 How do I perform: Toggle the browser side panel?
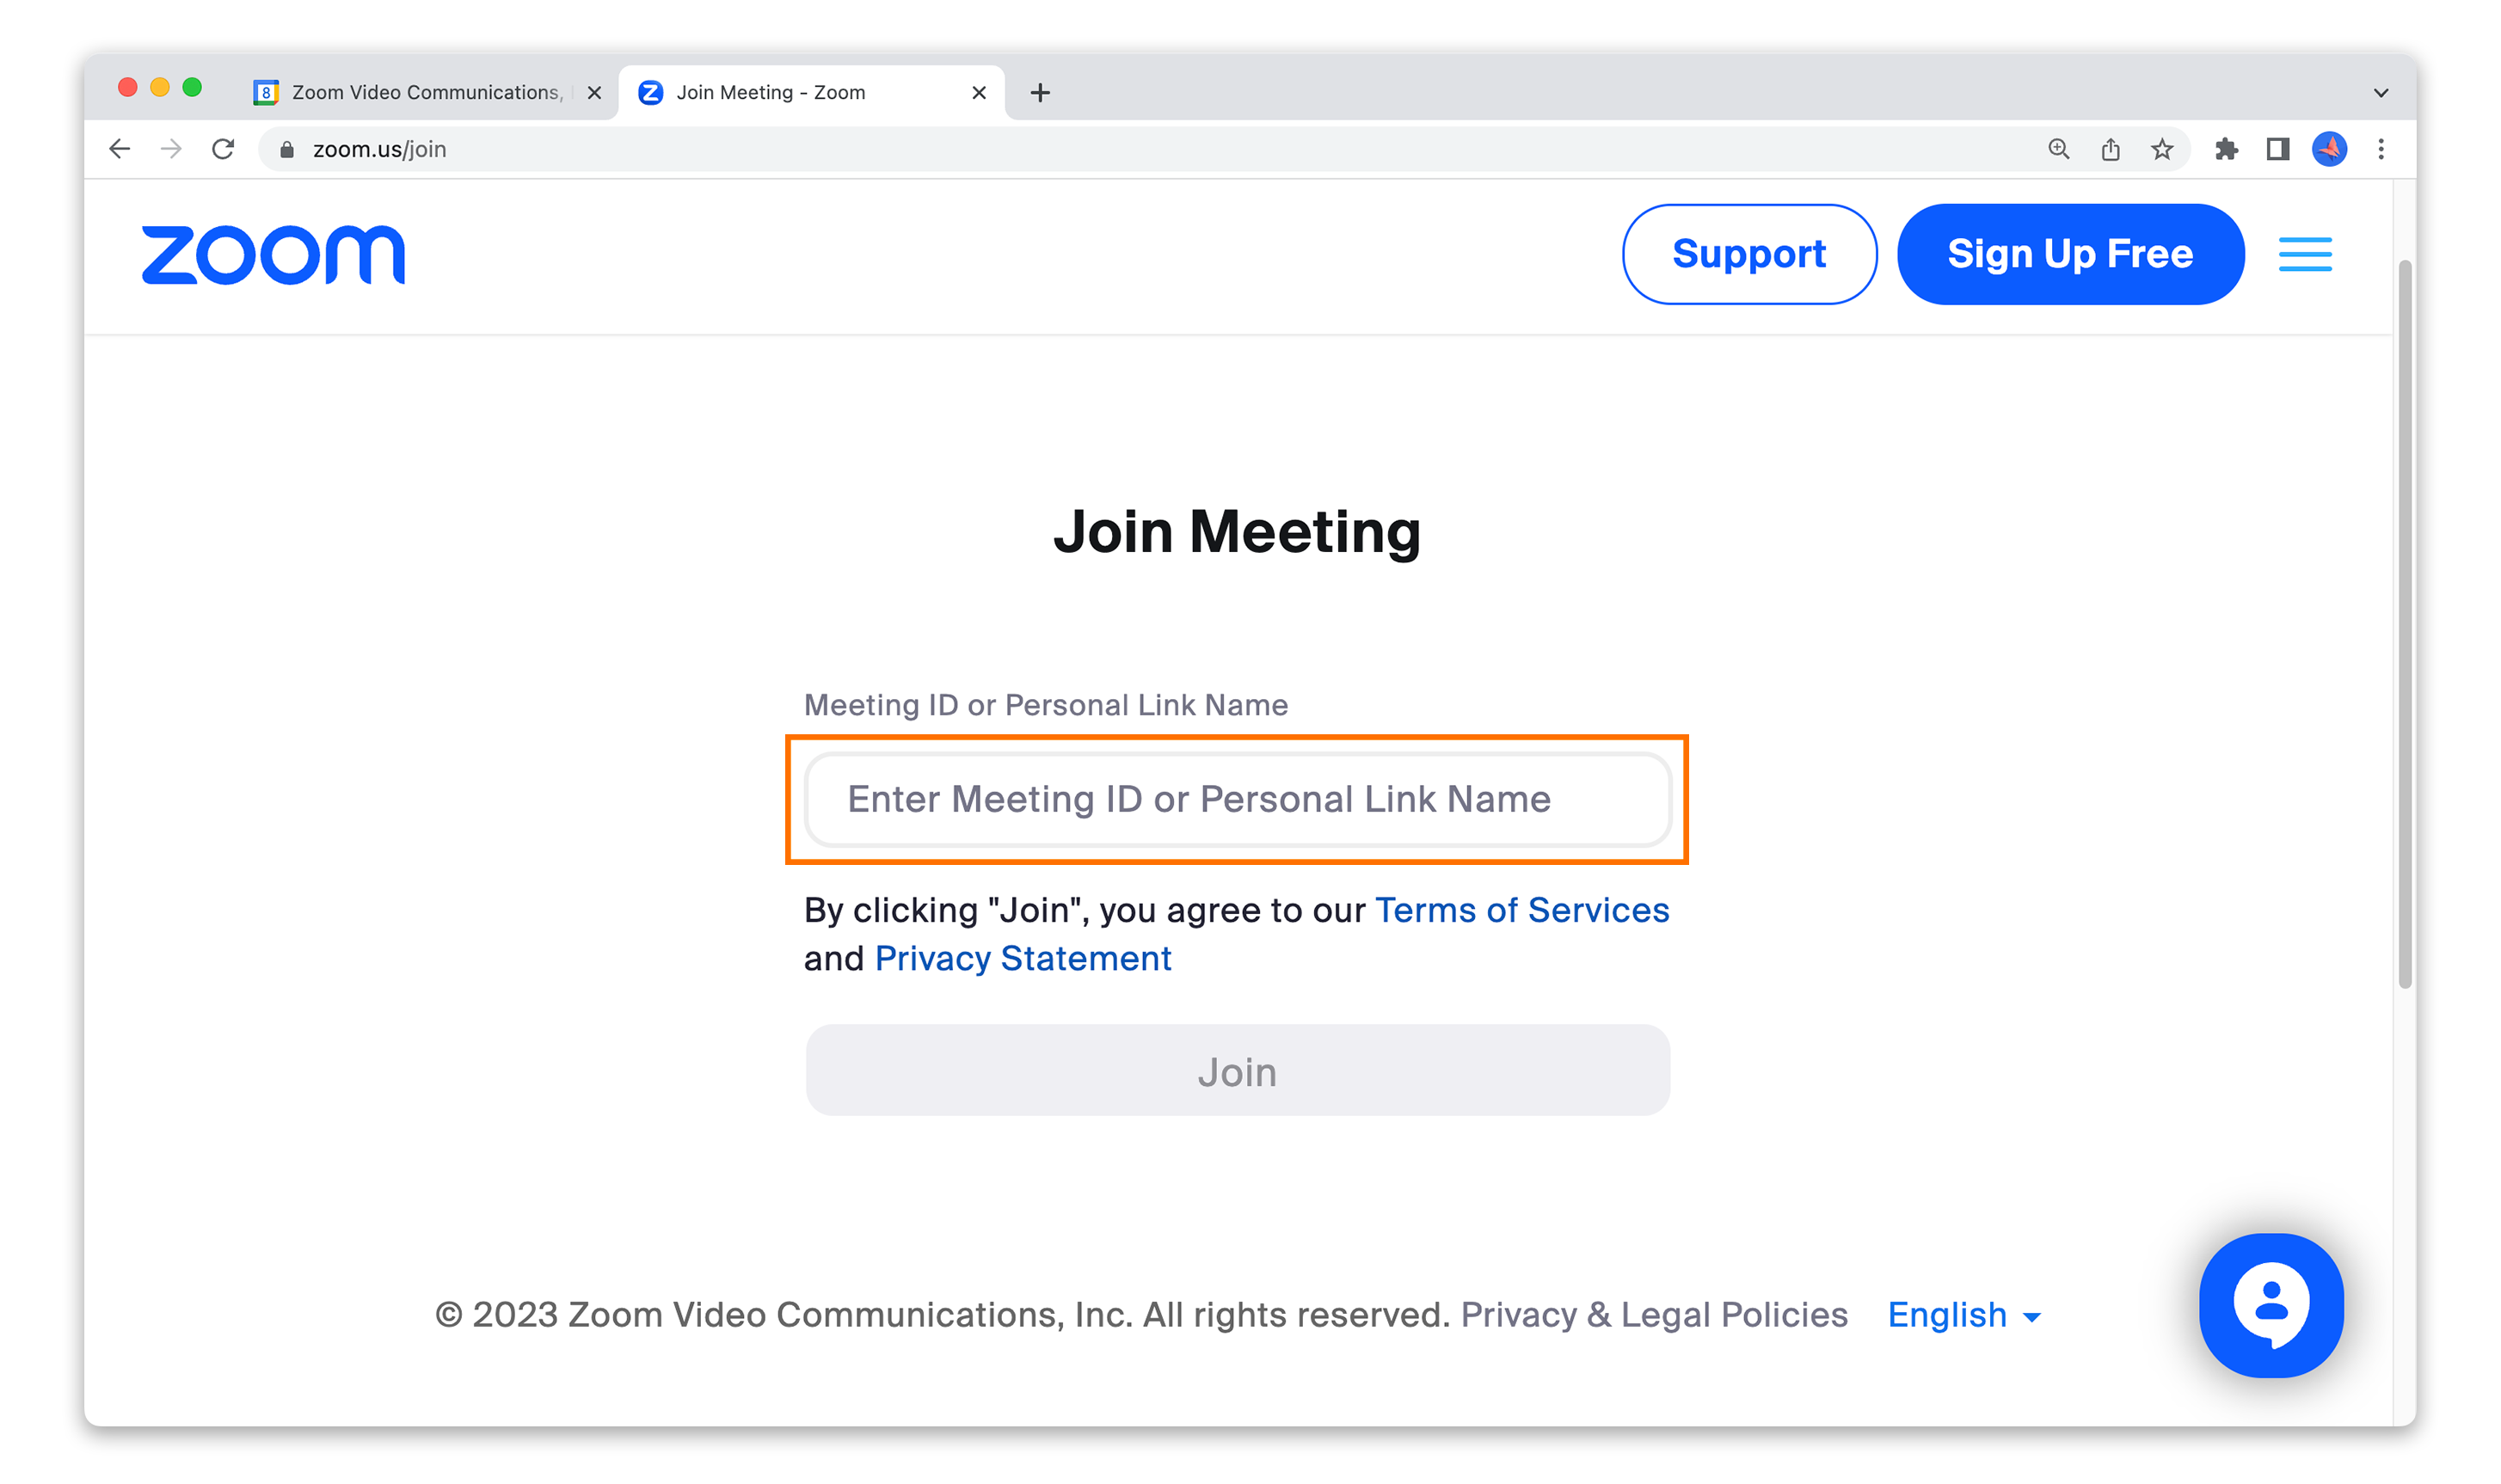point(2278,149)
